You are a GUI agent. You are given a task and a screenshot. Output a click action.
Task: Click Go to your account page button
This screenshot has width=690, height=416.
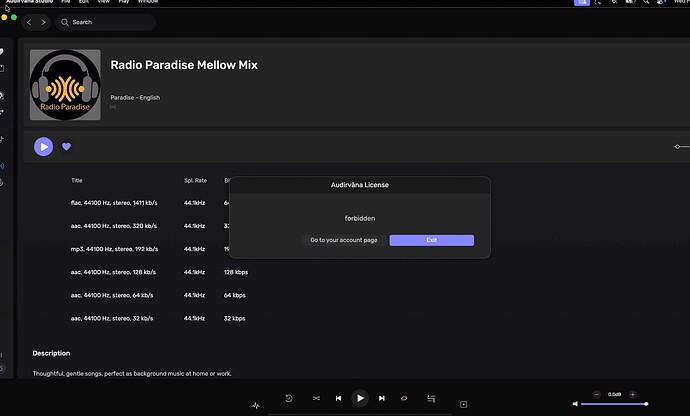click(343, 240)
